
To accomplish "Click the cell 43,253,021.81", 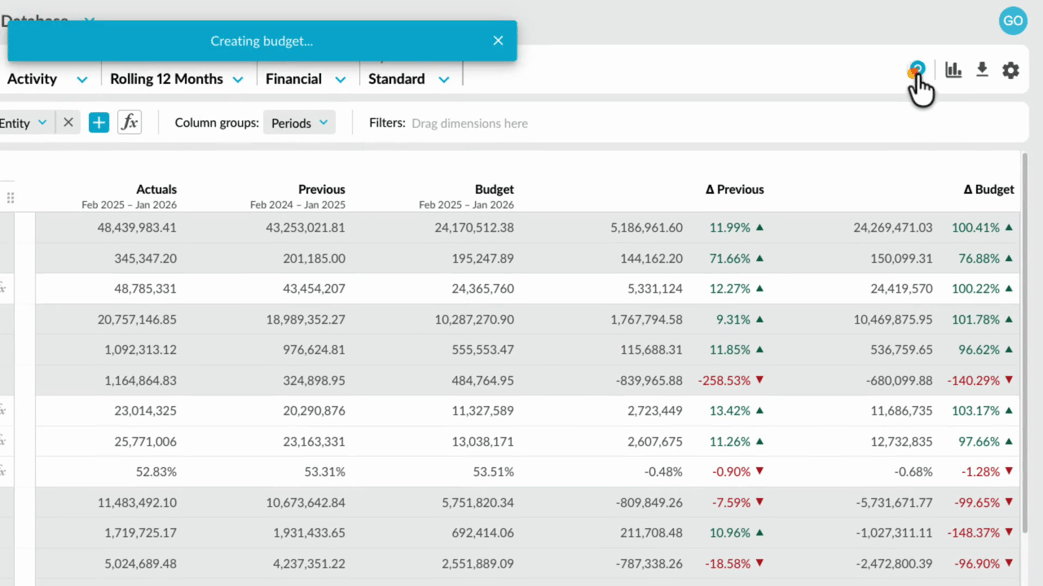I will click(x=305, y=227).
